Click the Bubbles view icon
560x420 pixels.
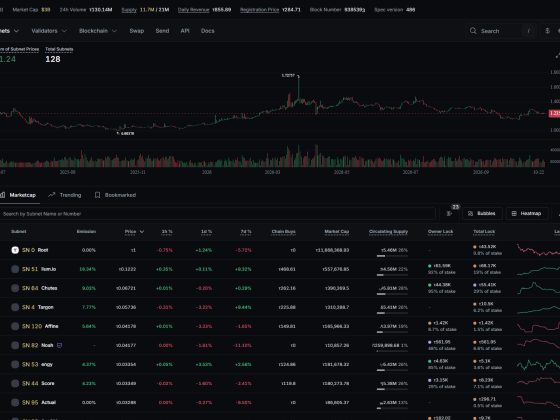click(470, 214)
